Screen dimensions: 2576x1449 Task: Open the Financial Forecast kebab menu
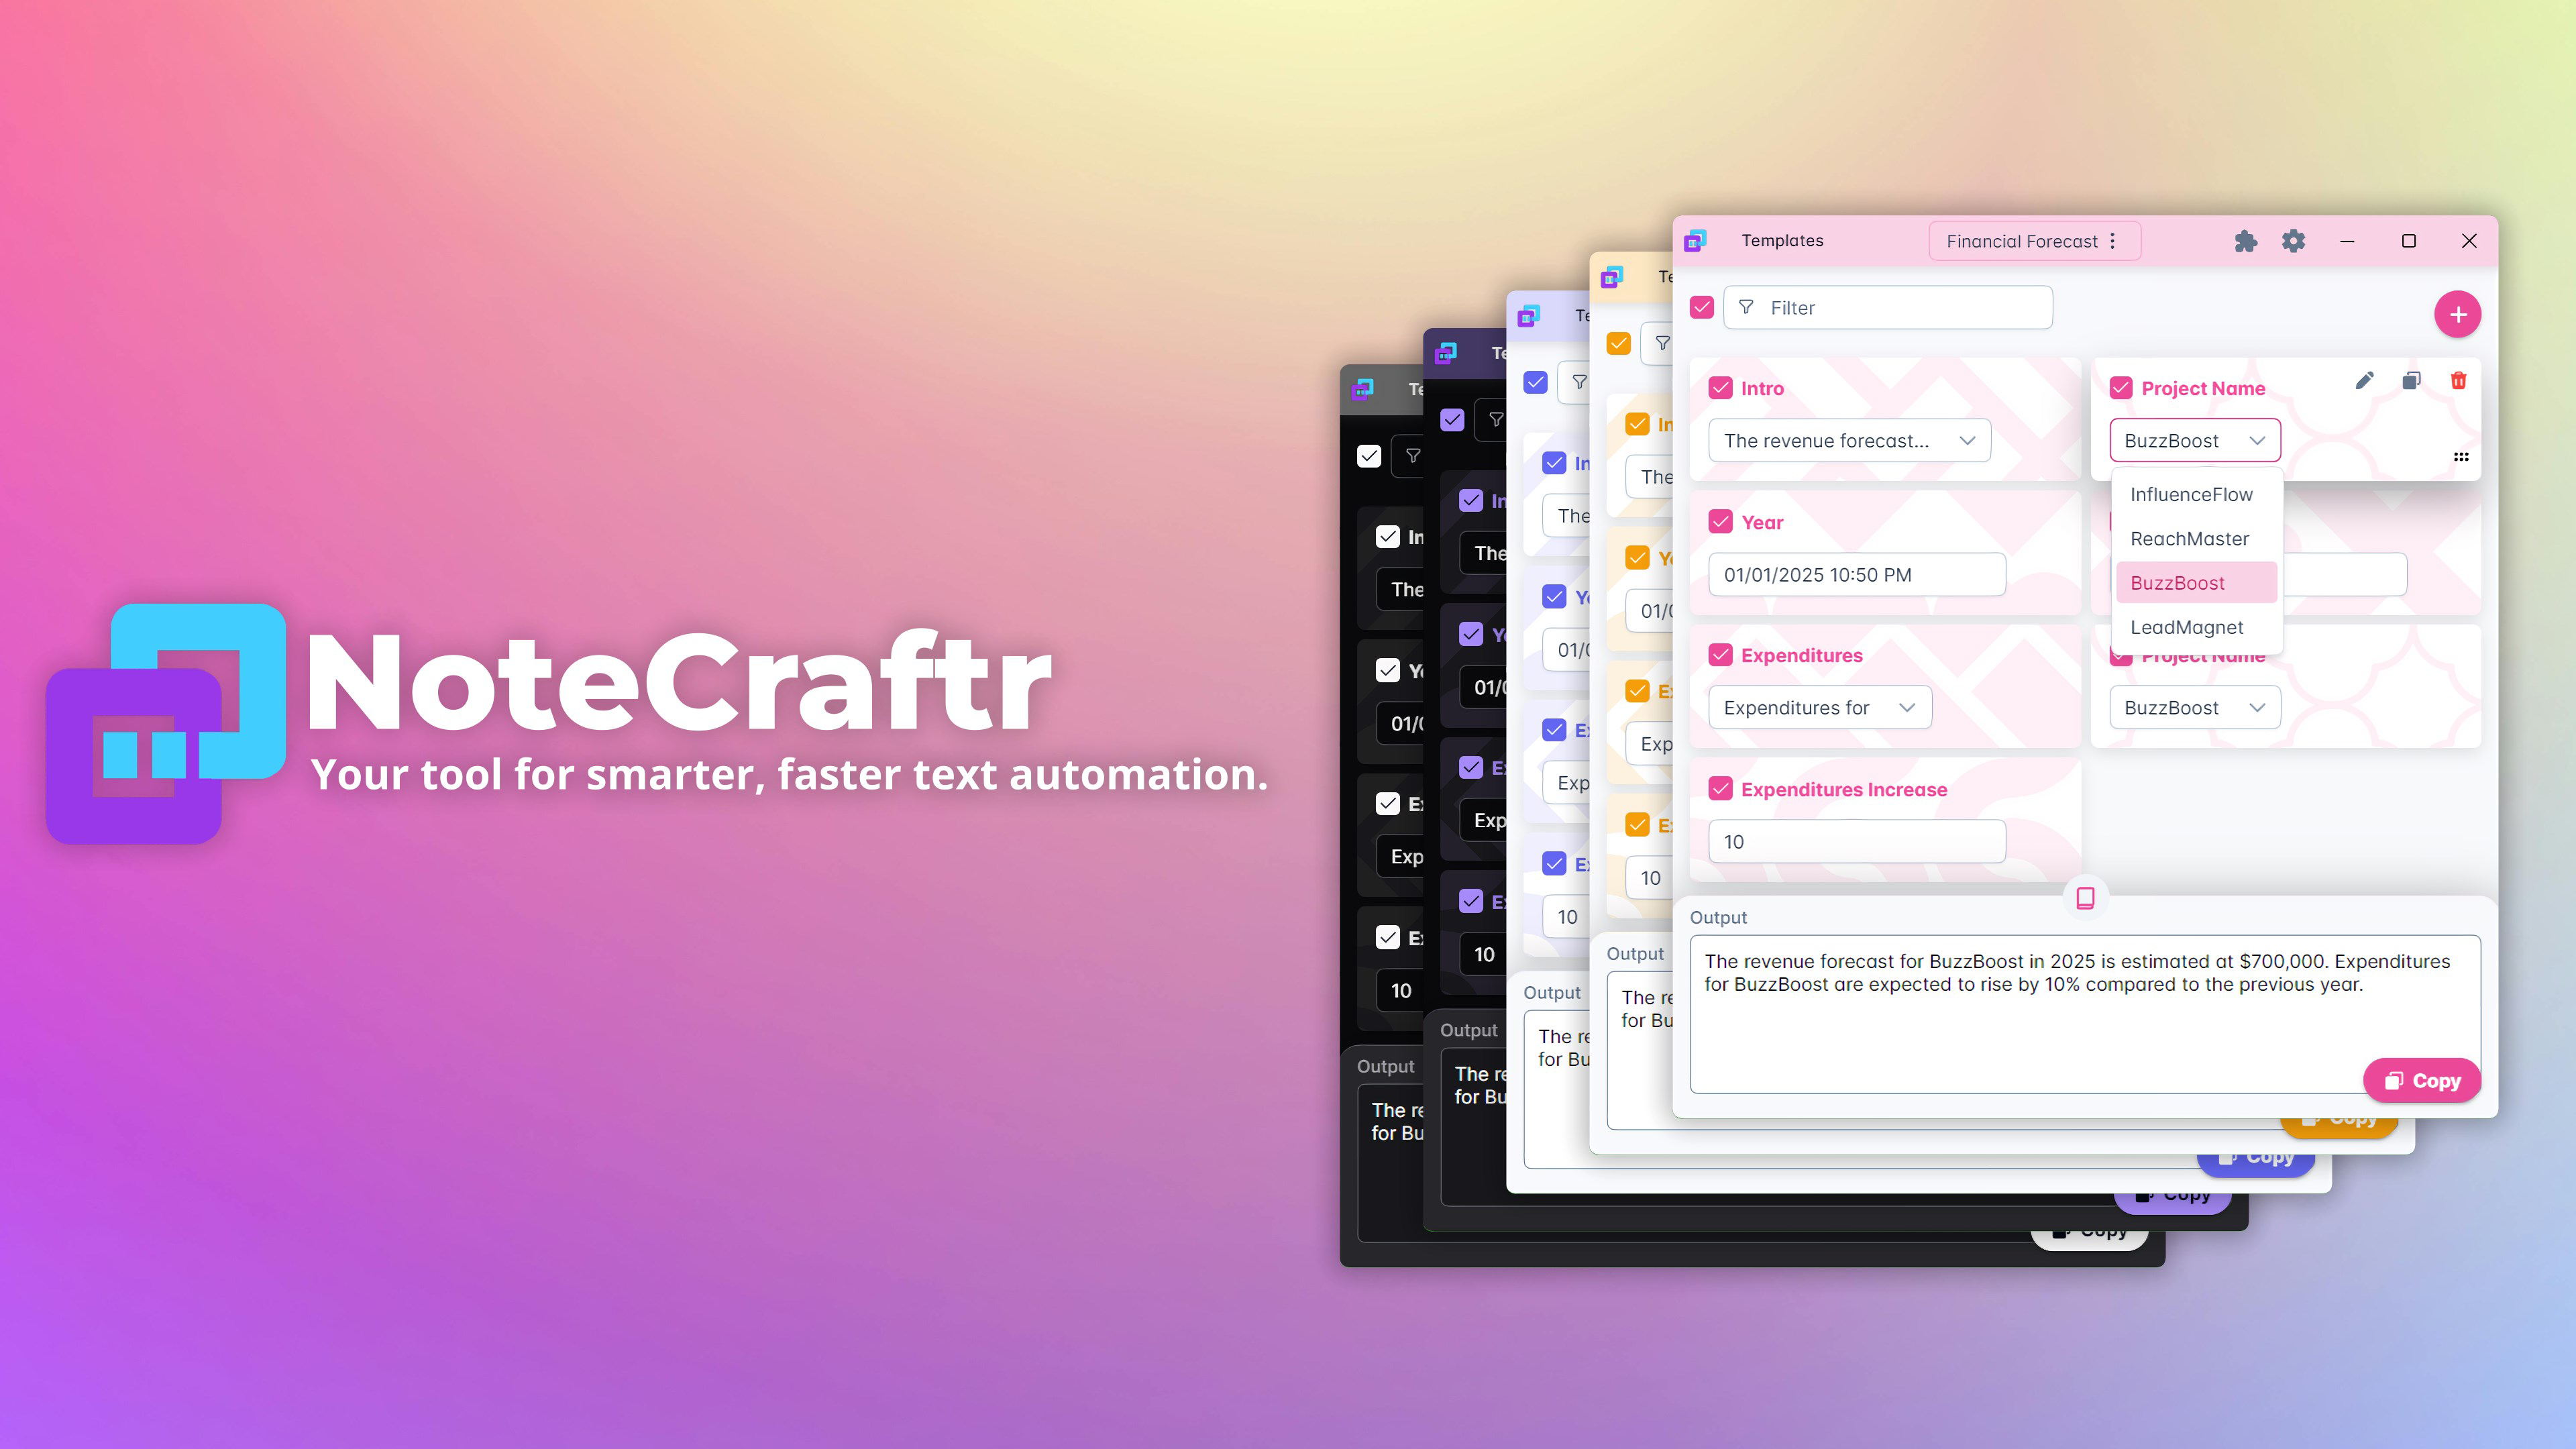click(x=2112, y=241)
